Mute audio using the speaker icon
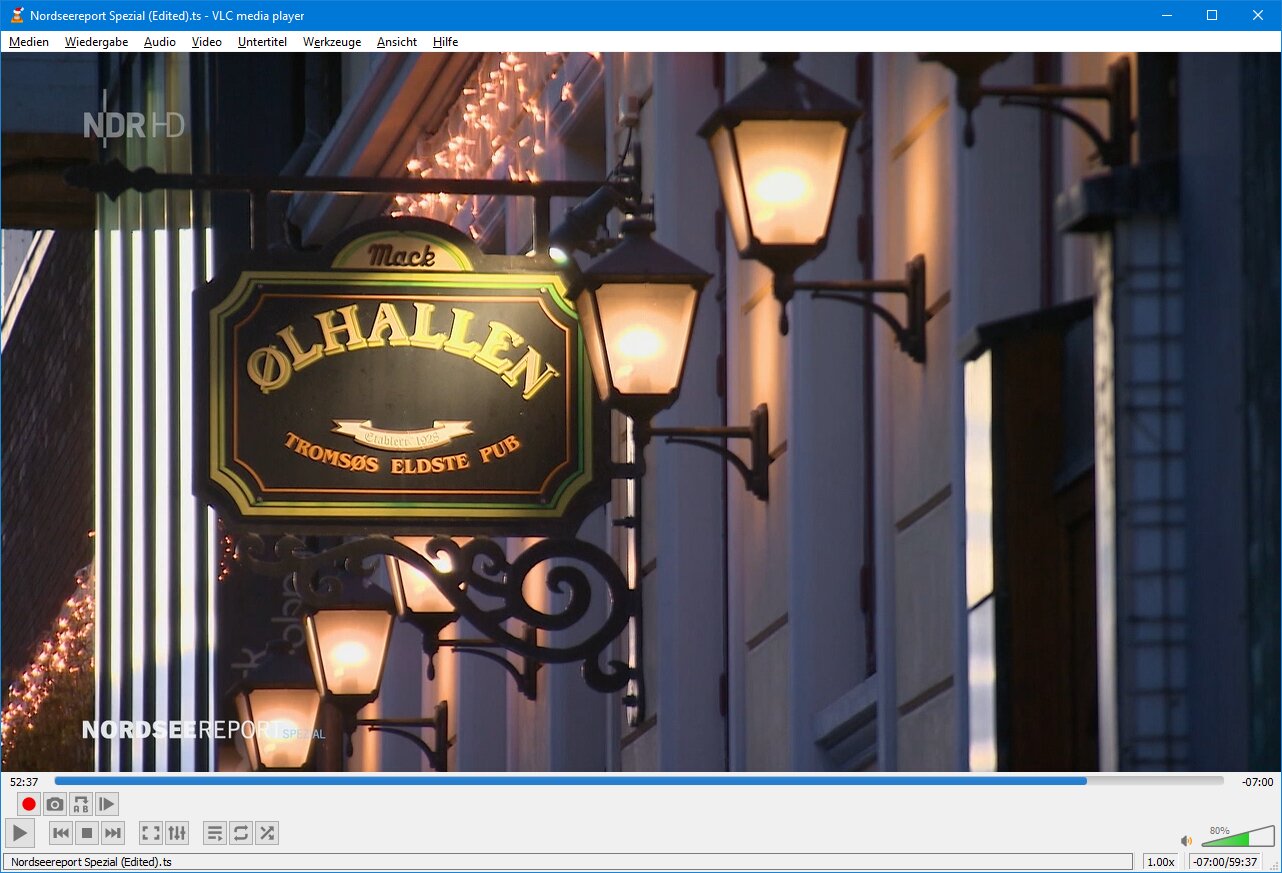 (x=1186, y=841)
